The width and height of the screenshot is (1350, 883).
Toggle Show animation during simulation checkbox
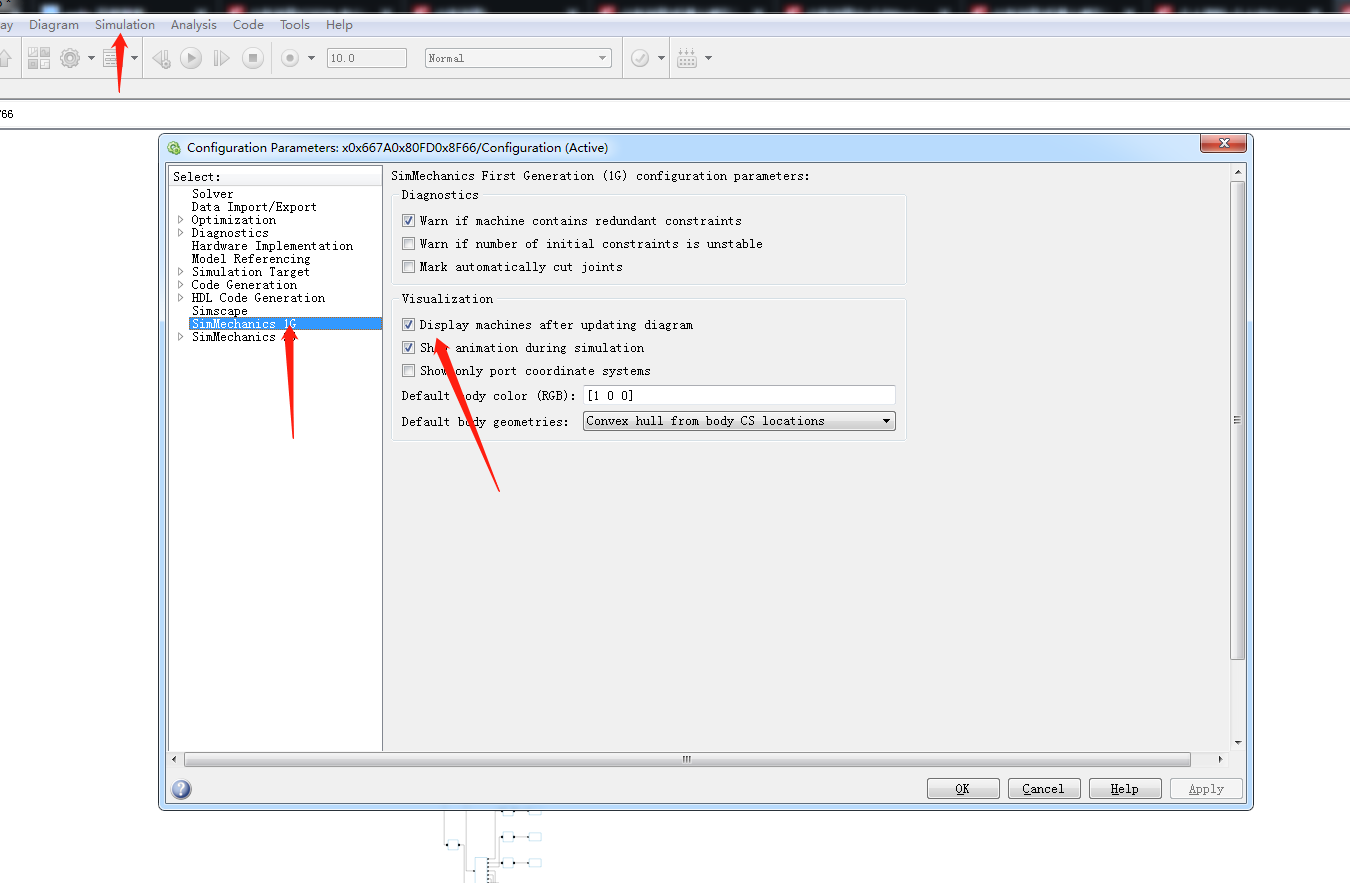pyautogui.click(x=408, y=348)
